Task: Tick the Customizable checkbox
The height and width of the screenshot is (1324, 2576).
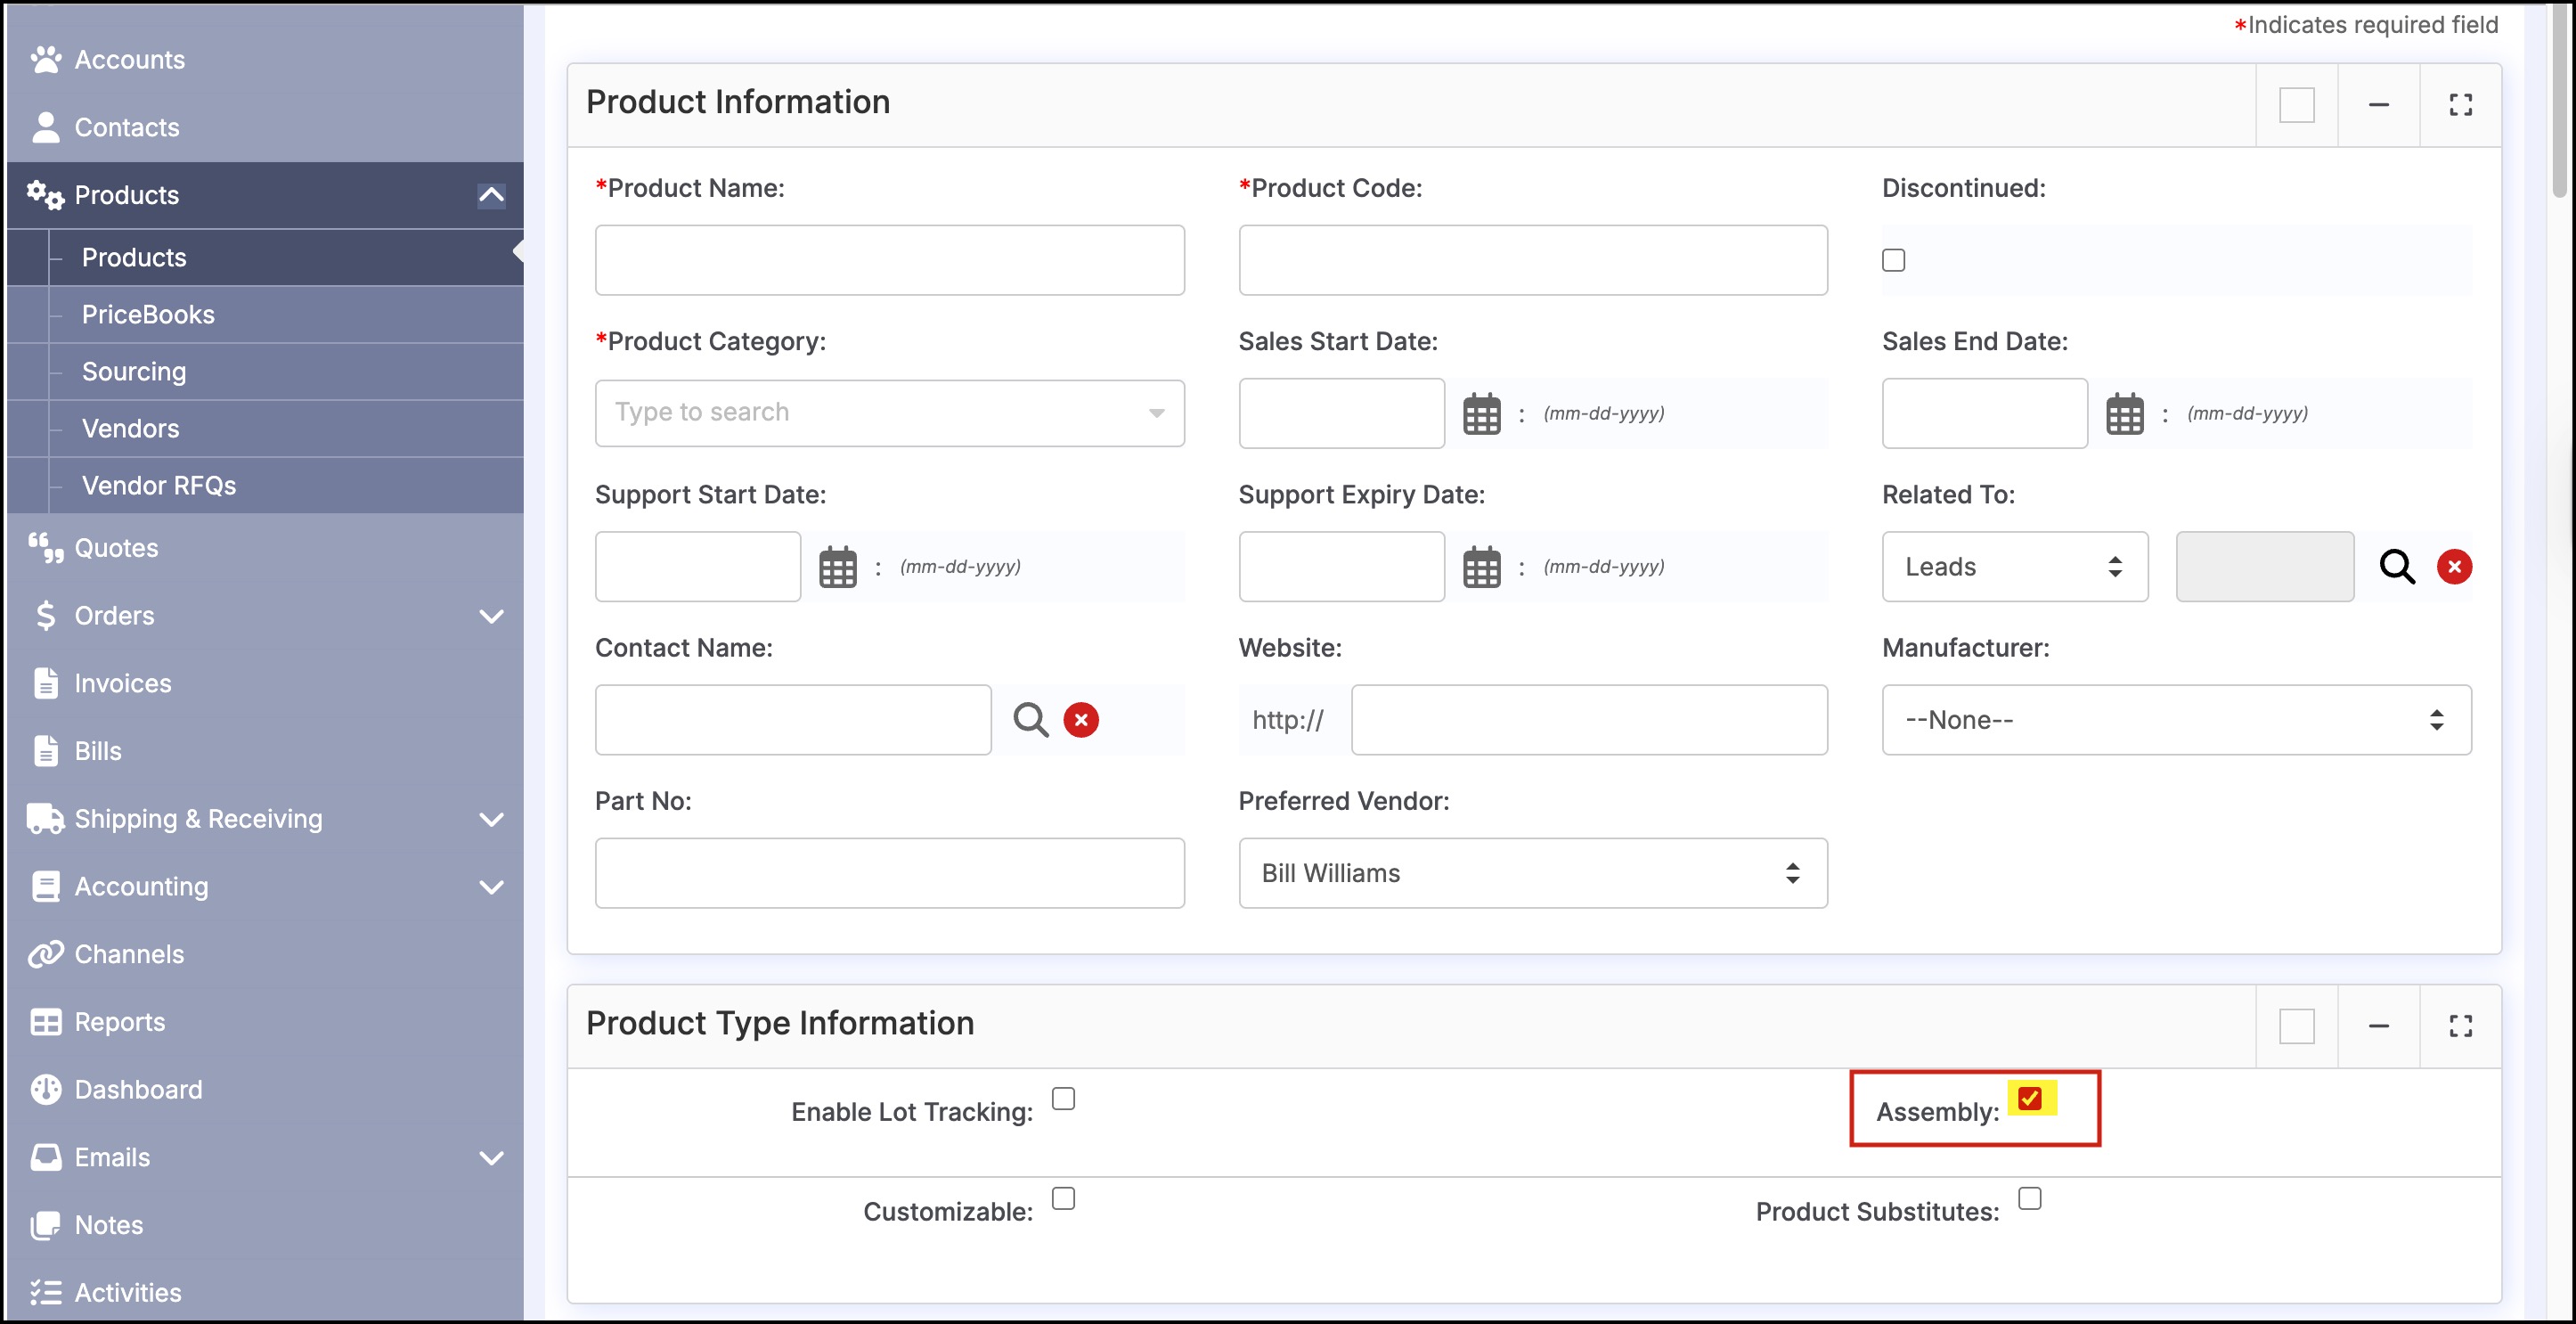Action: (x=1063, y=1198)
